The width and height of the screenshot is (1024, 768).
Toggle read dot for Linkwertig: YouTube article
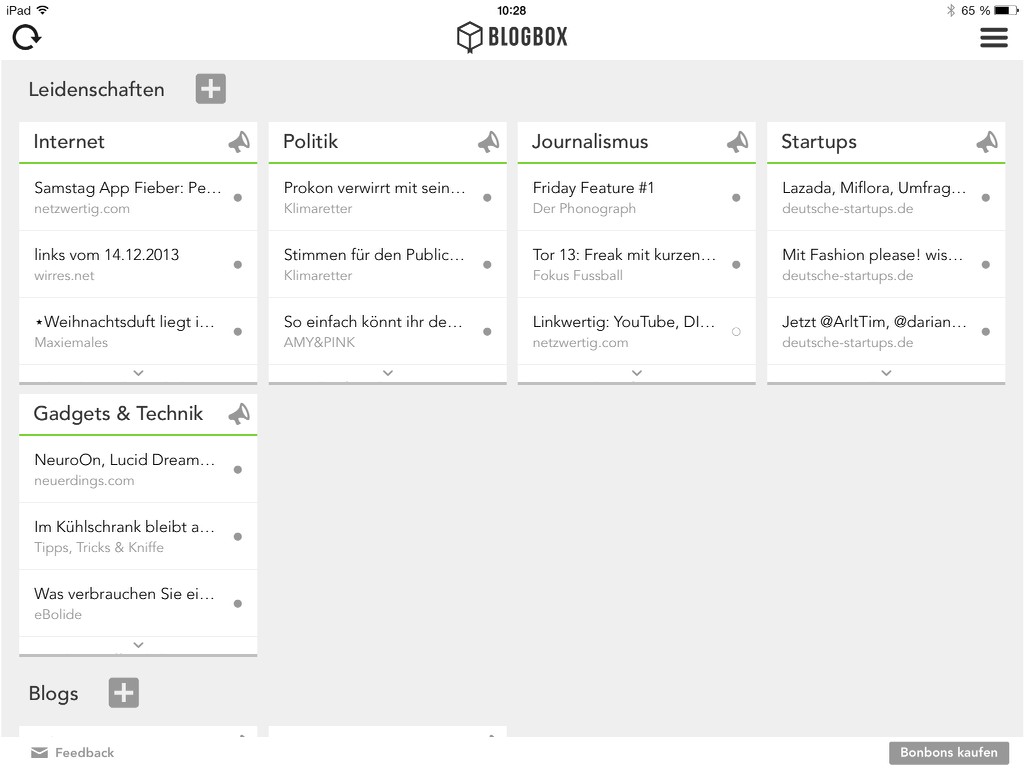[736, 332]
